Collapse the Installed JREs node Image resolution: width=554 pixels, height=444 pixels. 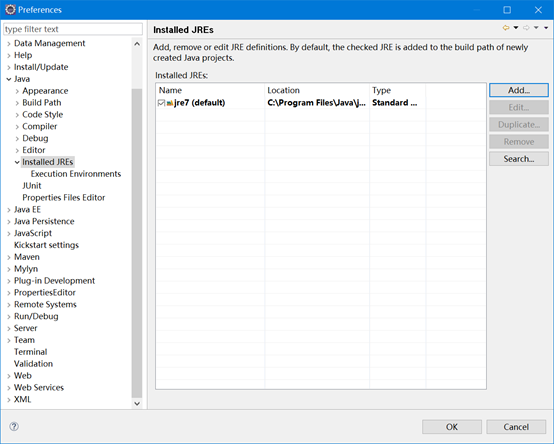pyautogui.click(x=17, y=162)
